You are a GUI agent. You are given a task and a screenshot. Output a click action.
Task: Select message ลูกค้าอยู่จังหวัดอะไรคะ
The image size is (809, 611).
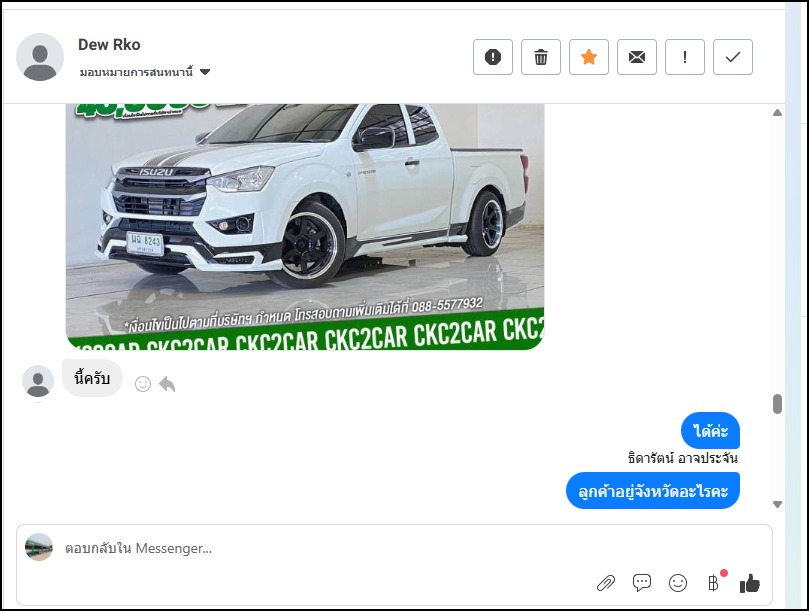[x=653, y=490]
